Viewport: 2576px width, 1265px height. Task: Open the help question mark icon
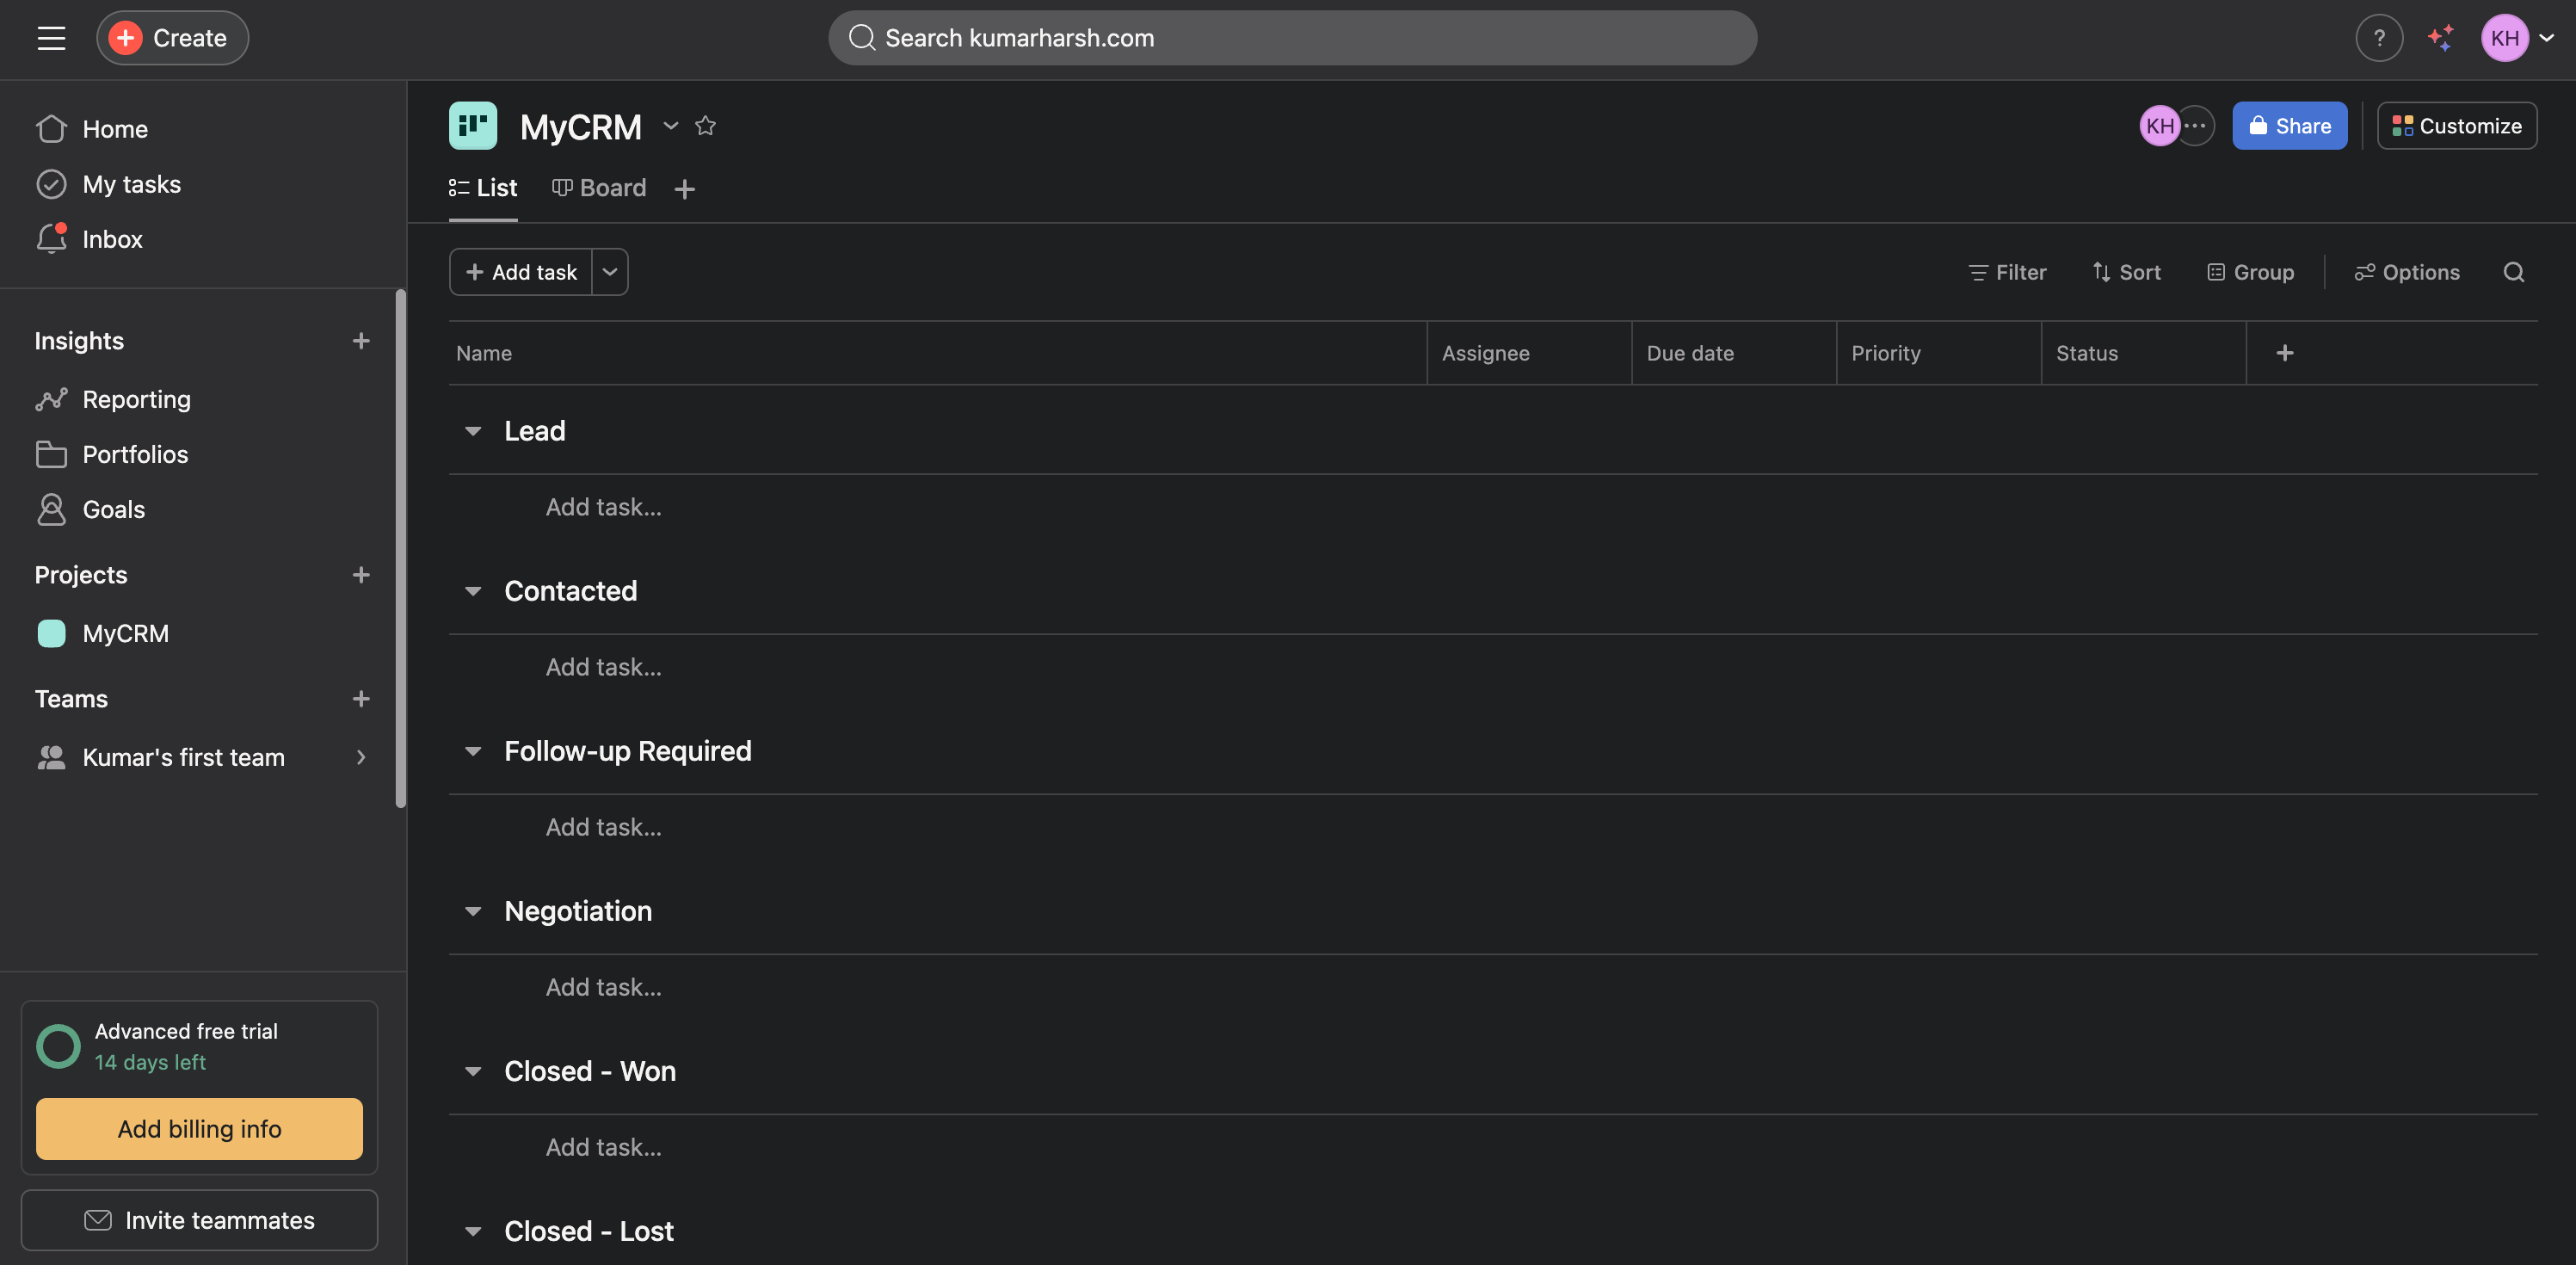click(2378, 38)
